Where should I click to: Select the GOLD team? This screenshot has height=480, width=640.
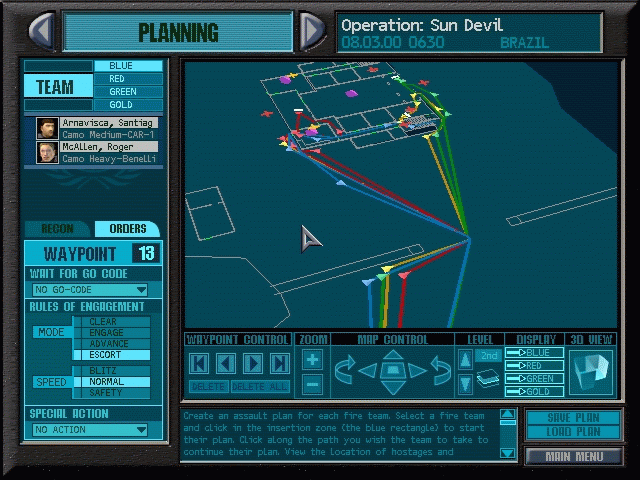coord(128,105)
